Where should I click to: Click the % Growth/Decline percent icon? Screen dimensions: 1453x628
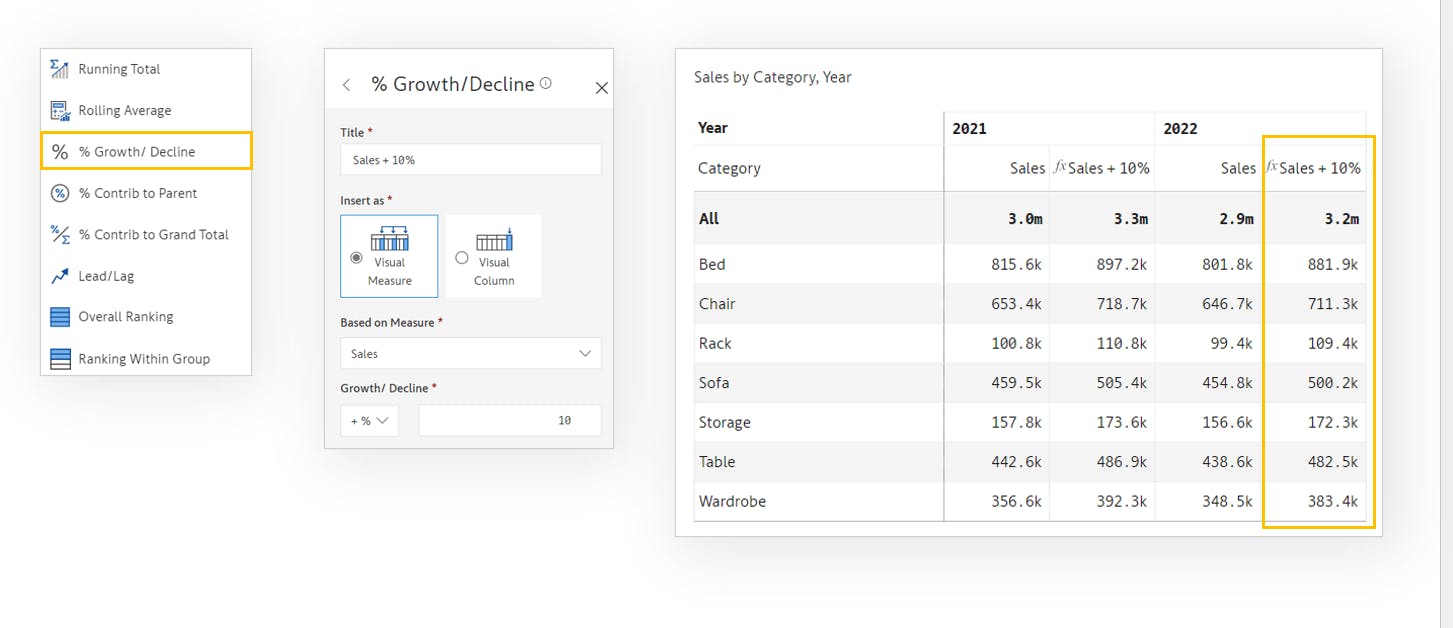[60, 152]
